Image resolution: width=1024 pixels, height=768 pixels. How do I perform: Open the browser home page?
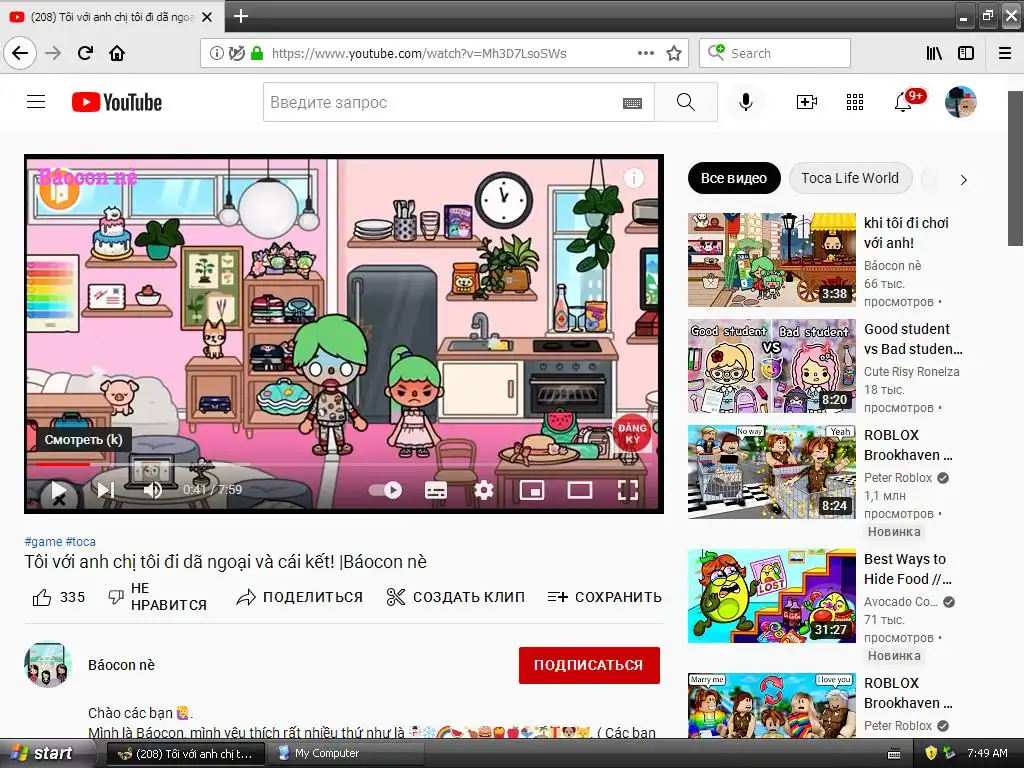coord(117,53)
